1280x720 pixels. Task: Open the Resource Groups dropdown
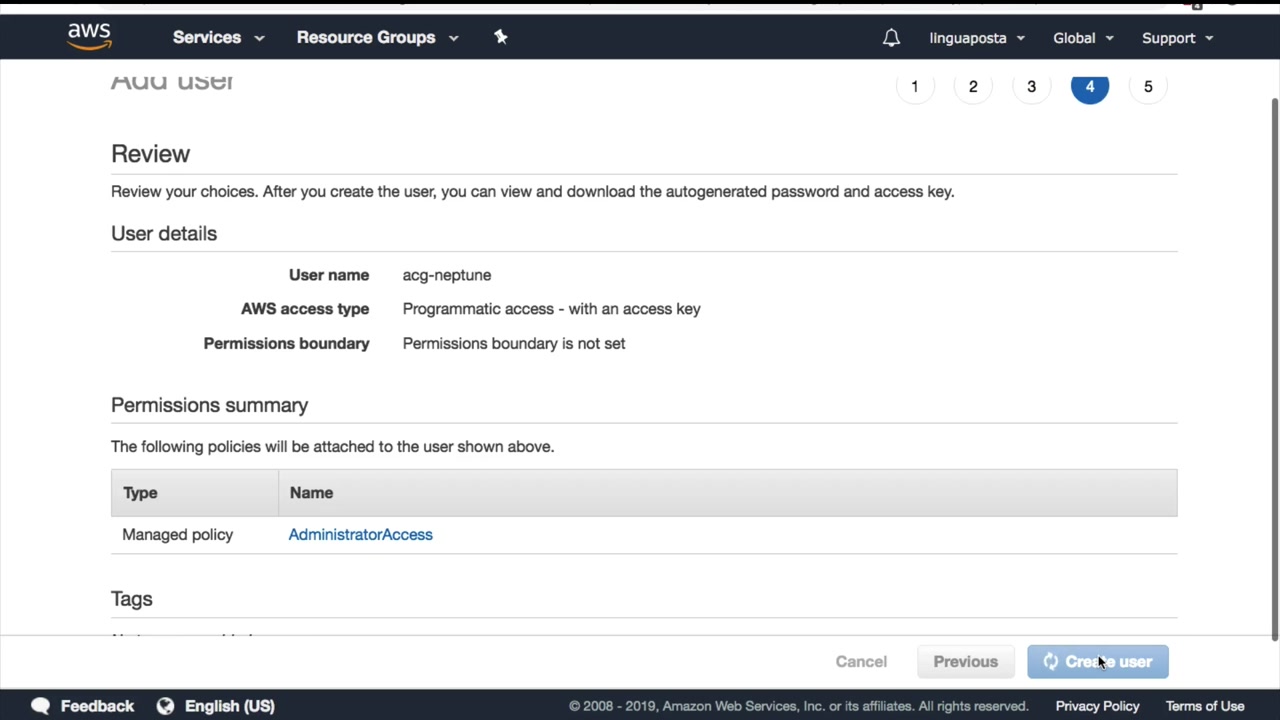point(377,38)
